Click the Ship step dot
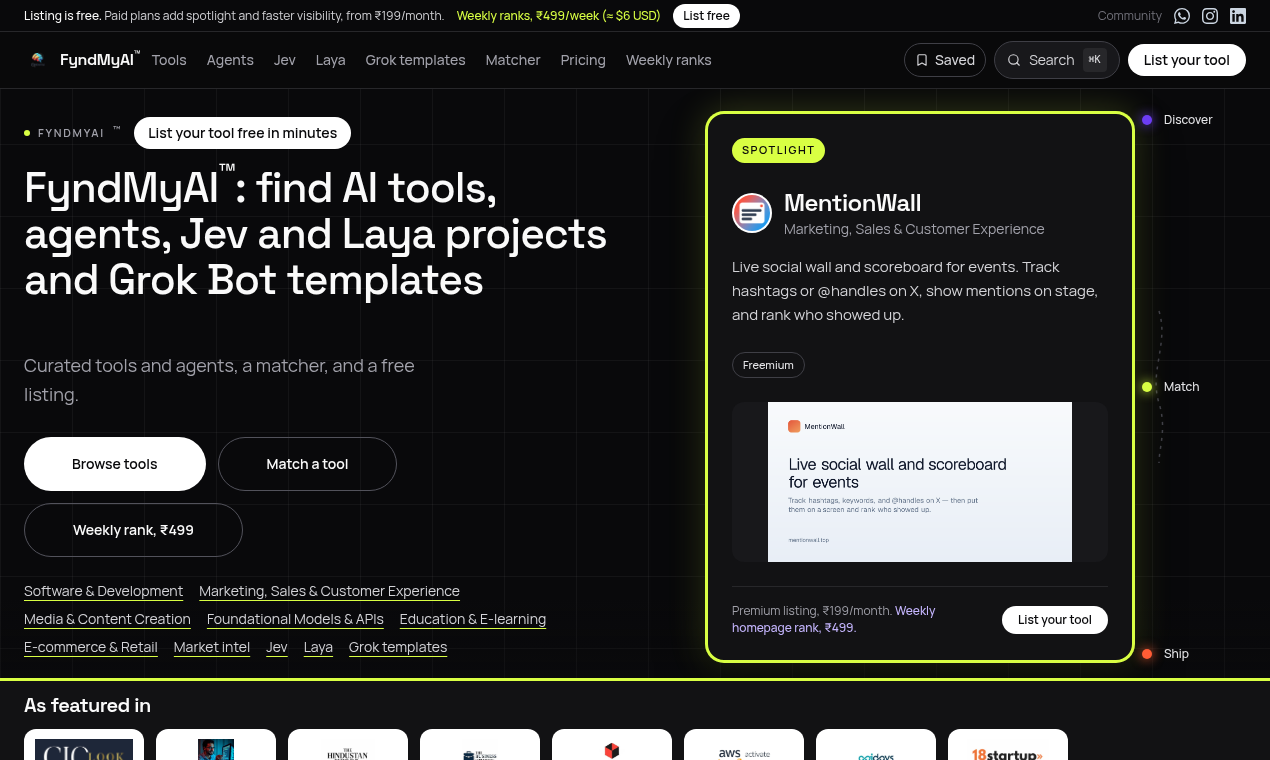 1147,654
